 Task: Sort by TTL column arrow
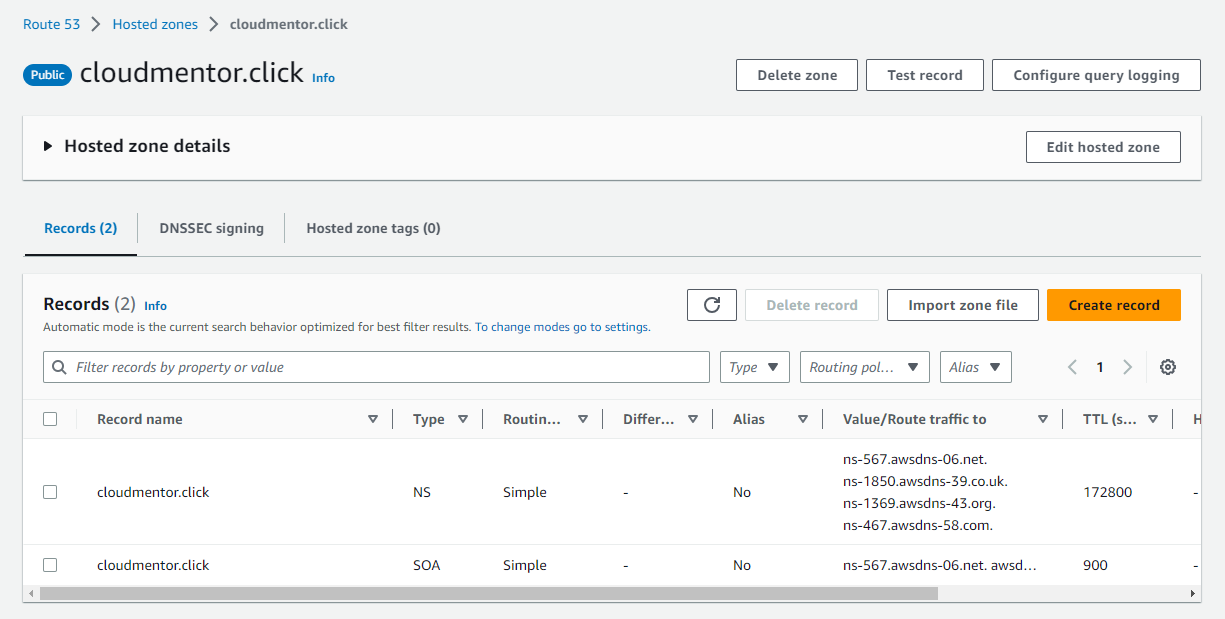pos(1153,419)
